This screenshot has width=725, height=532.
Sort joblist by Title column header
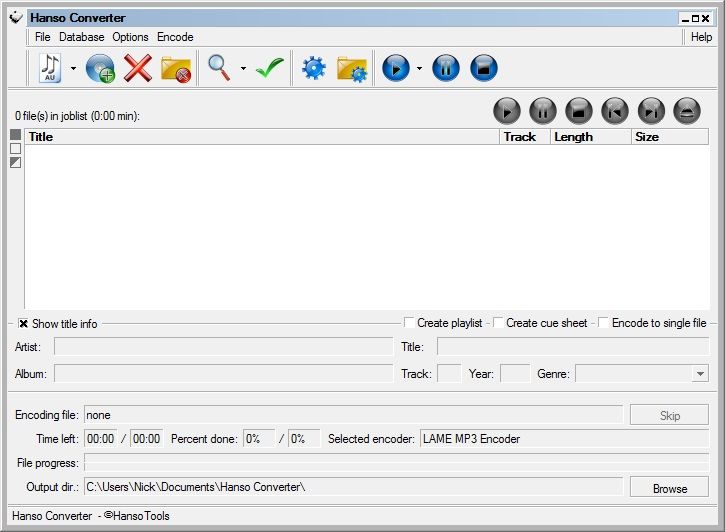[x=262, y=137]
